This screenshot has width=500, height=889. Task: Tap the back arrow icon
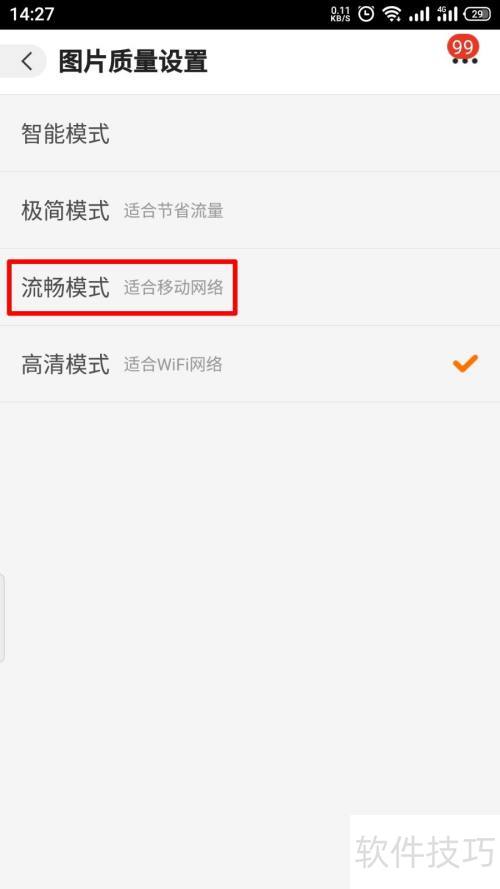26,61
